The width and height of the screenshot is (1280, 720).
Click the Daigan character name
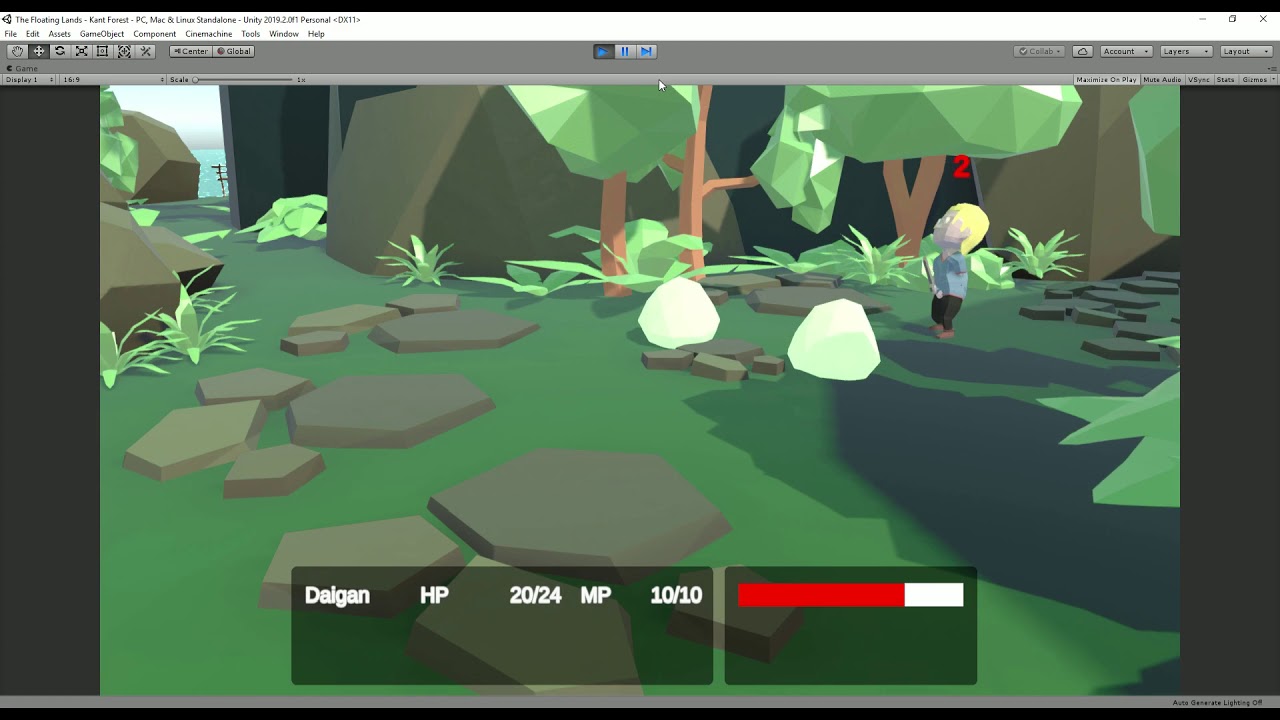pyautogui.click(x=337, y=595)
